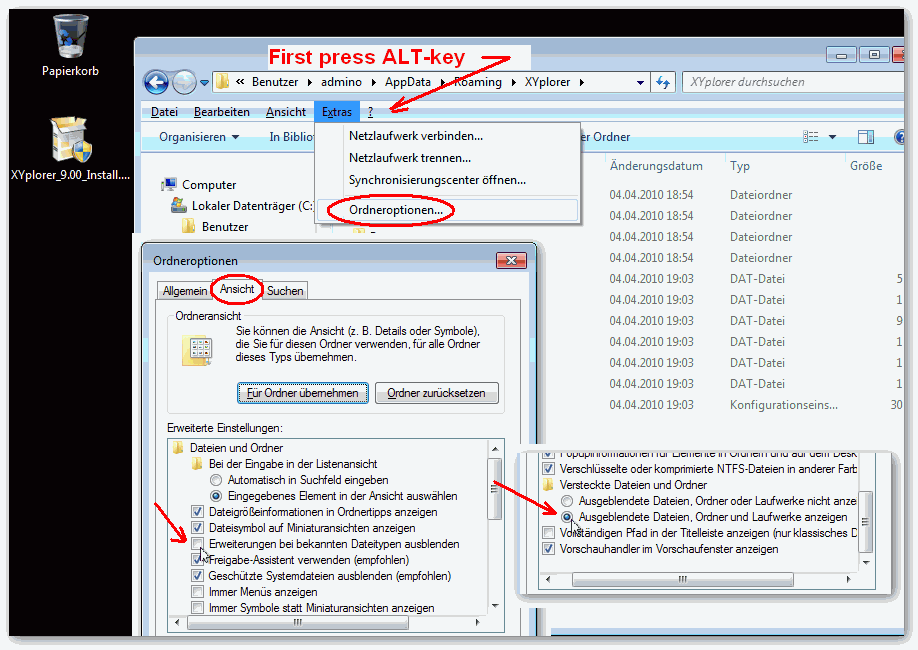
Task: Select Ausgeblendete Dateien, Ordner und Laufwerke anzeigen
Action: pos(568,517)
